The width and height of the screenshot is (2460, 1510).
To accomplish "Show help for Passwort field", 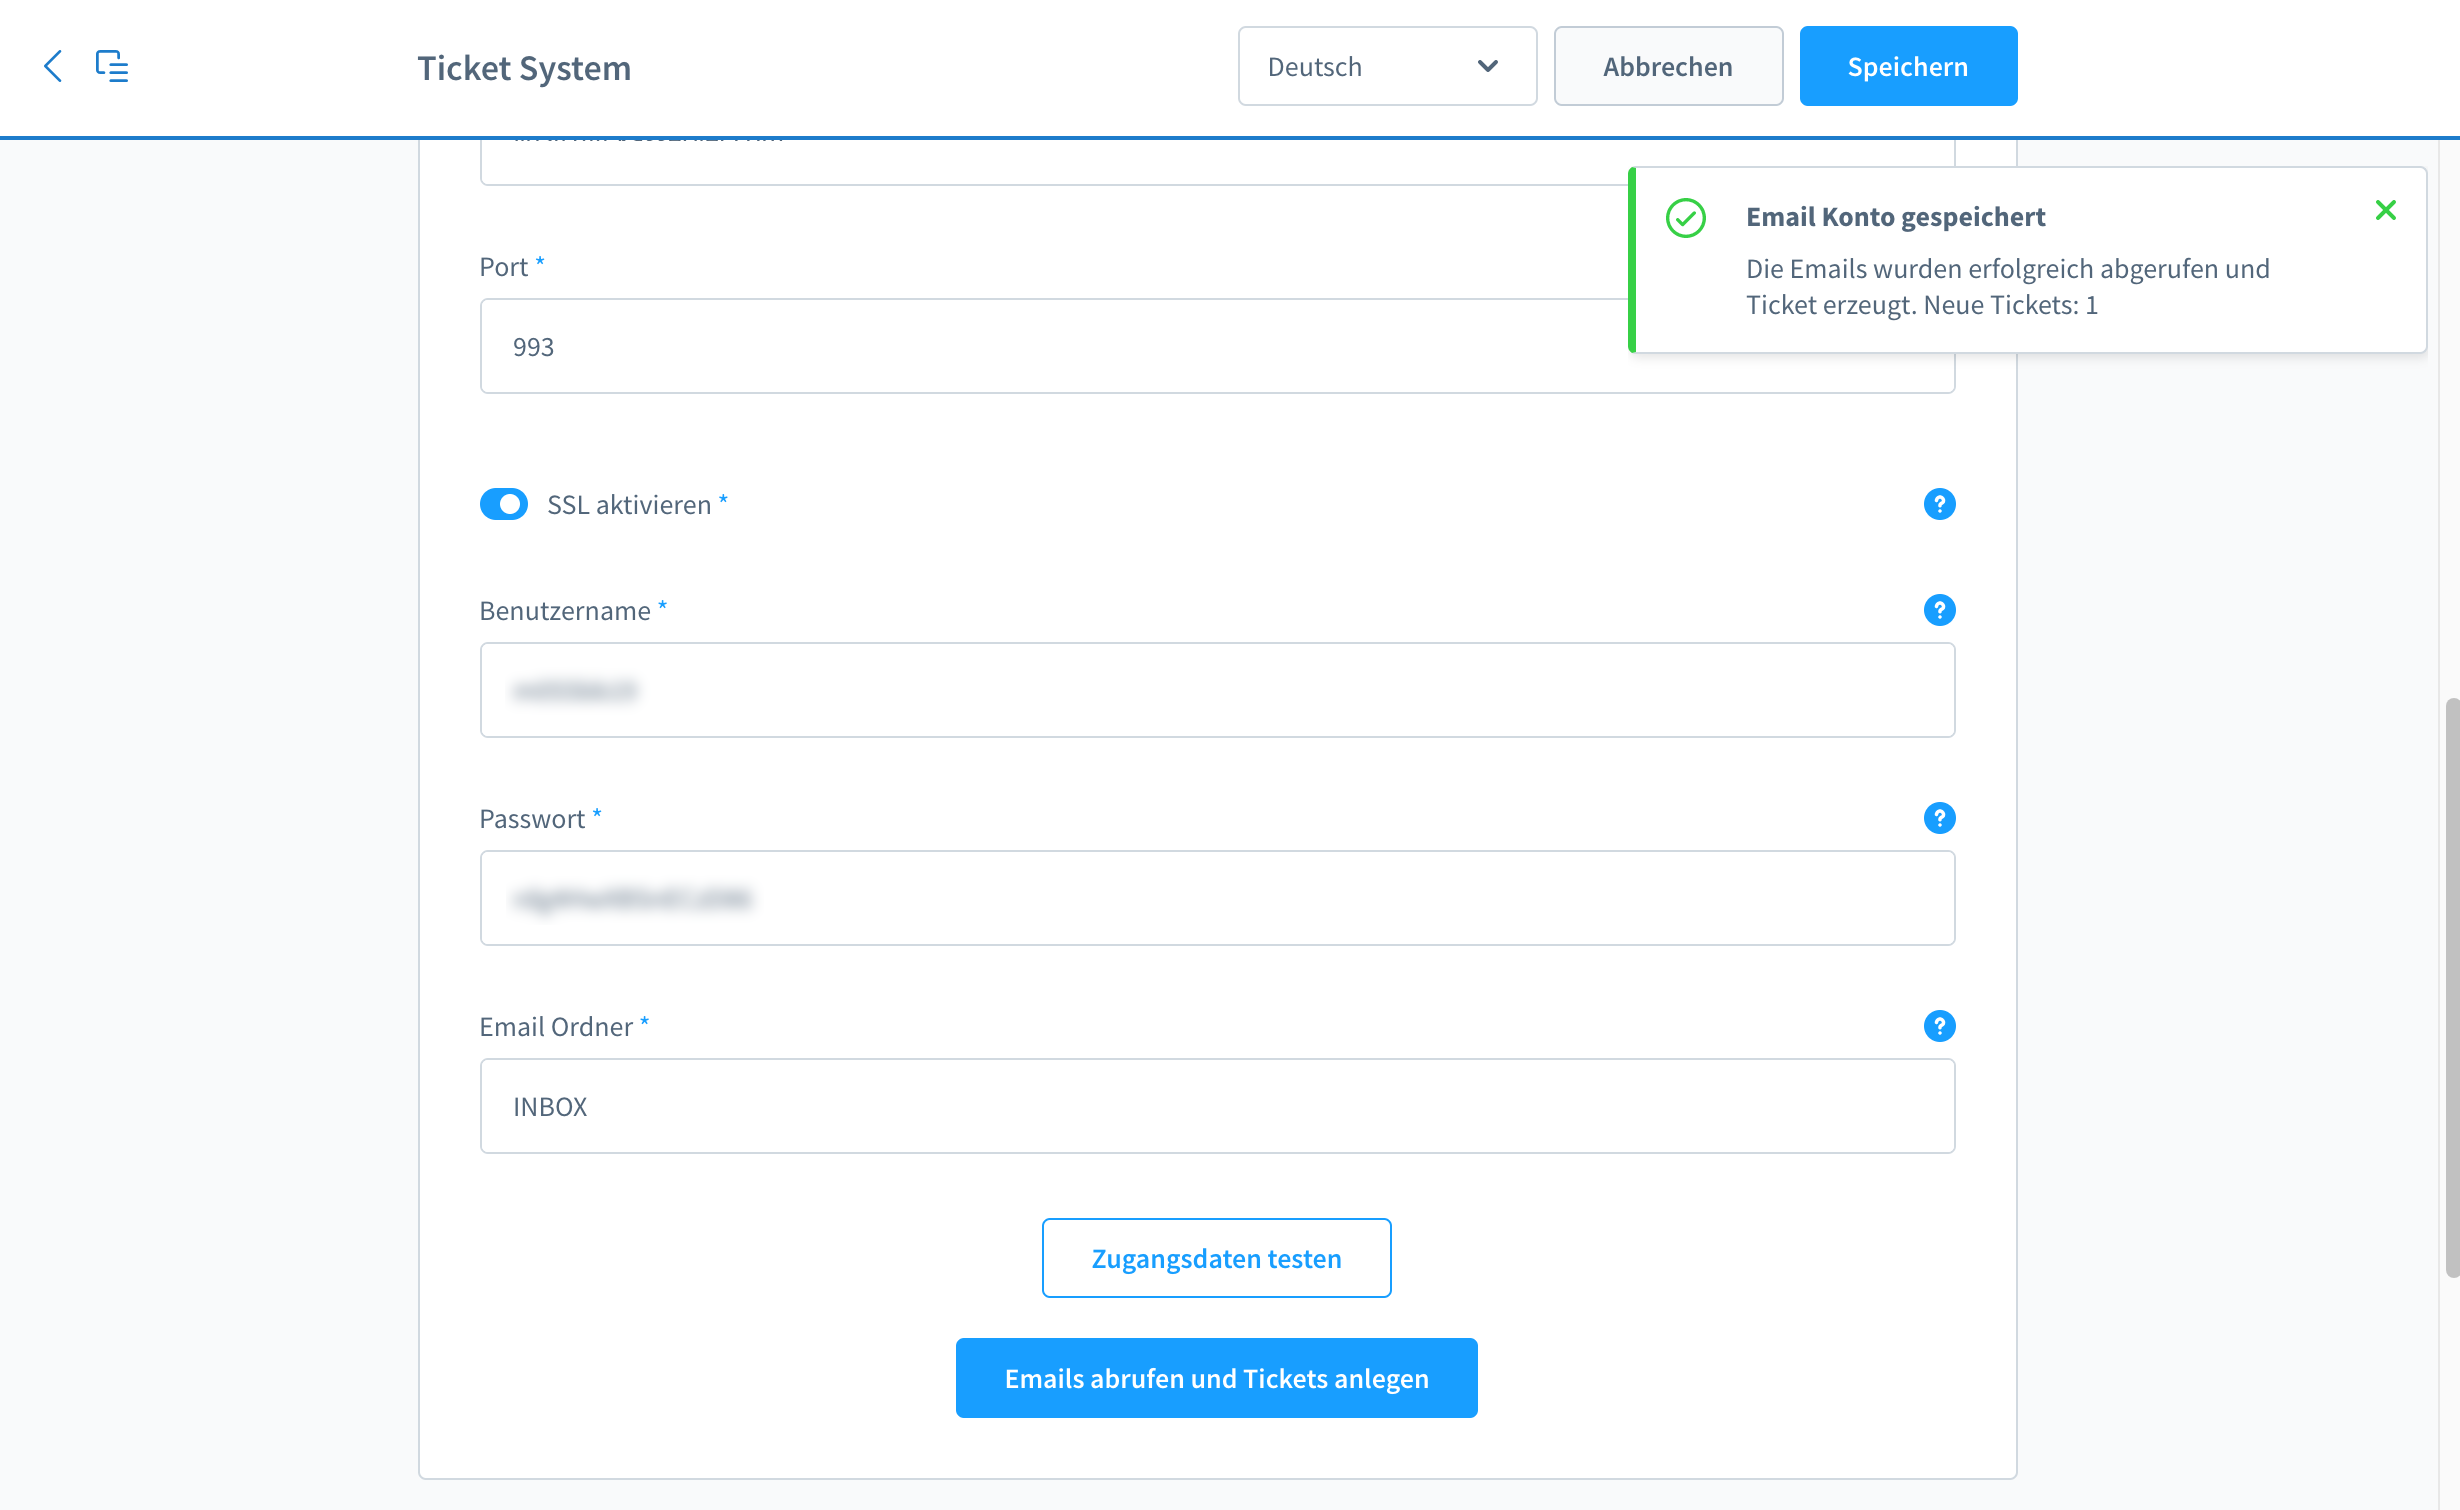I will pos(1939,818).
